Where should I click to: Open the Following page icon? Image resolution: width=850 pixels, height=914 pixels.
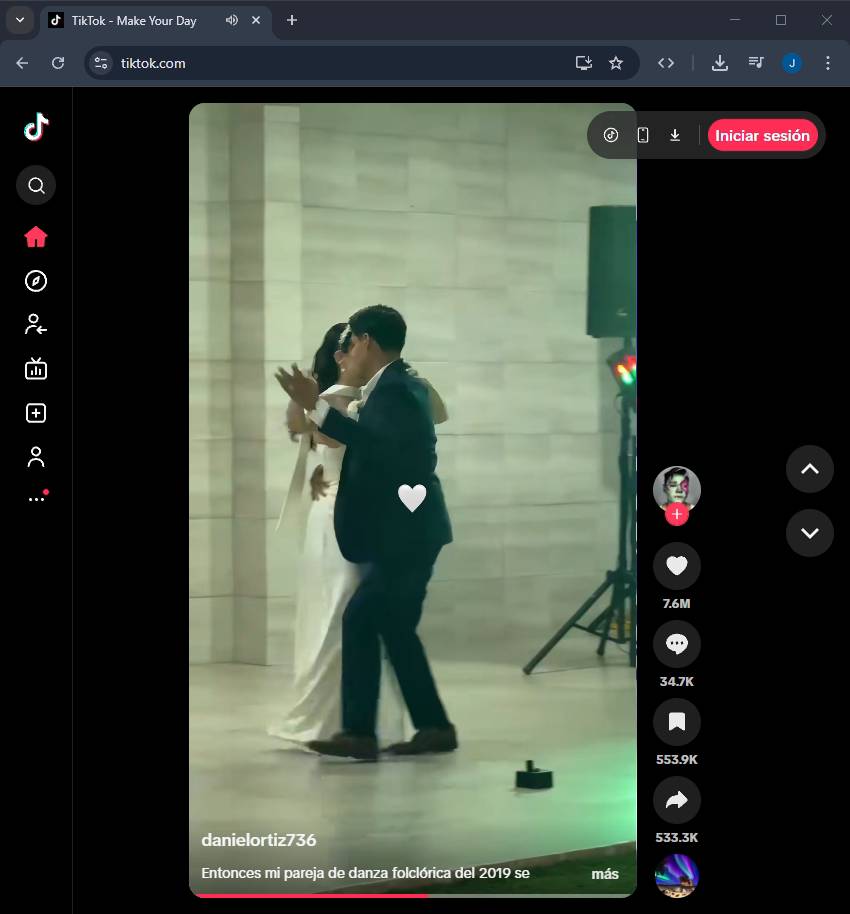[36, 324]
